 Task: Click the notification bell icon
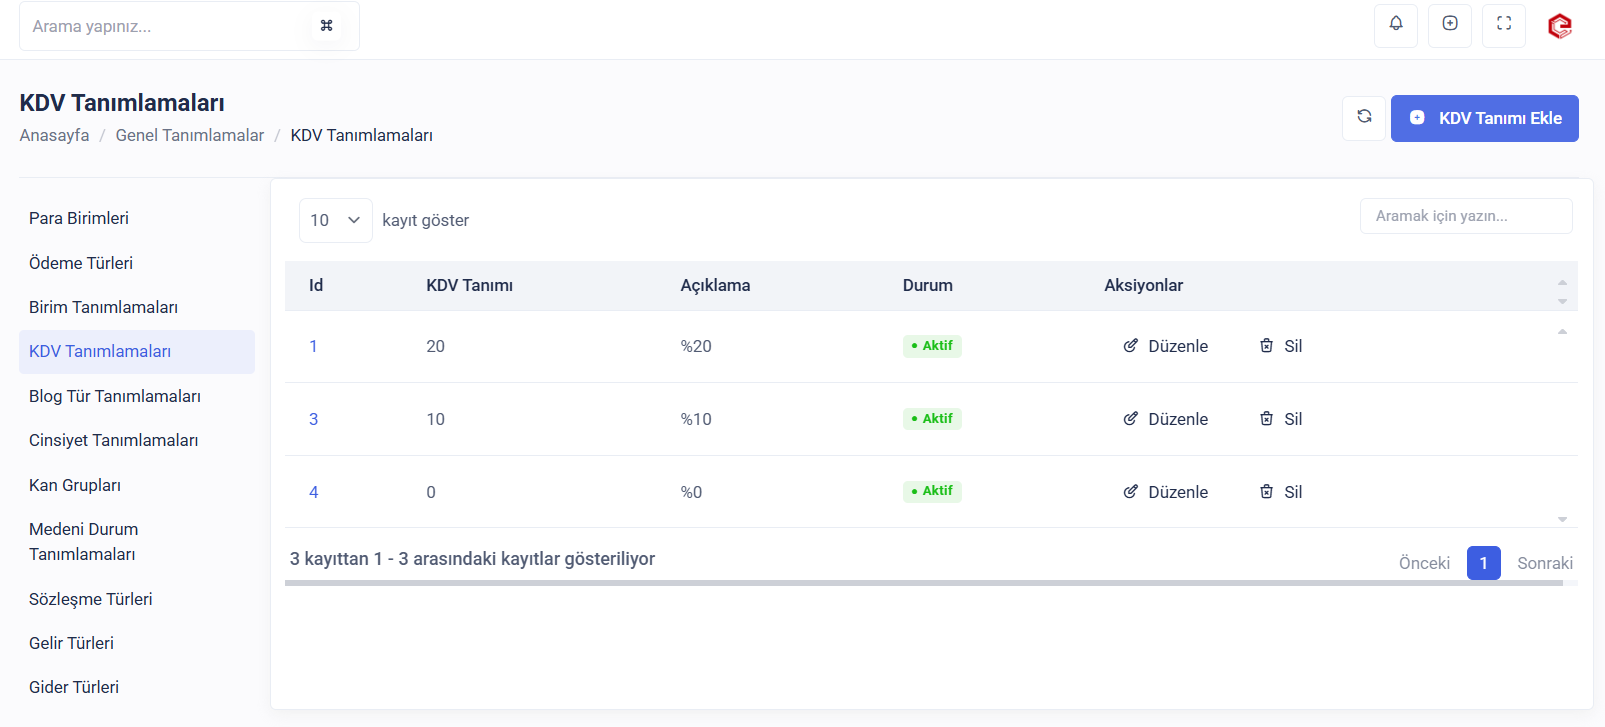[1395, 24]
